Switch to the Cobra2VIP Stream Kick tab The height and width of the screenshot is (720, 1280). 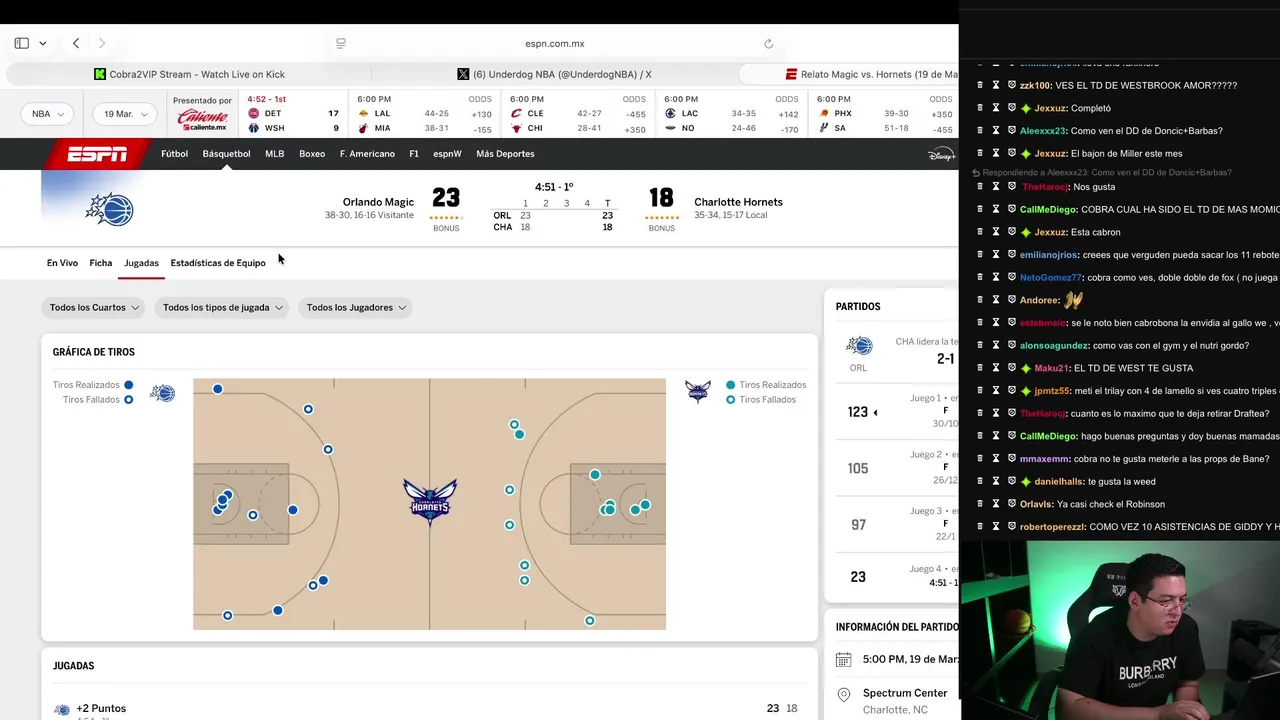pyautogui.click(x=189, y=74)
